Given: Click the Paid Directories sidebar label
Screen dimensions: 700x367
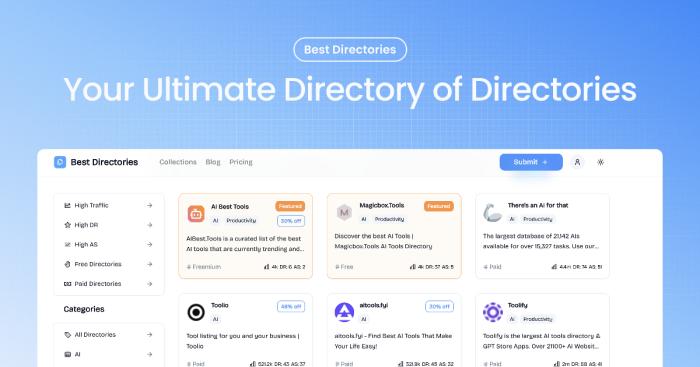Looking at the screenshot, I should [98, 284].
